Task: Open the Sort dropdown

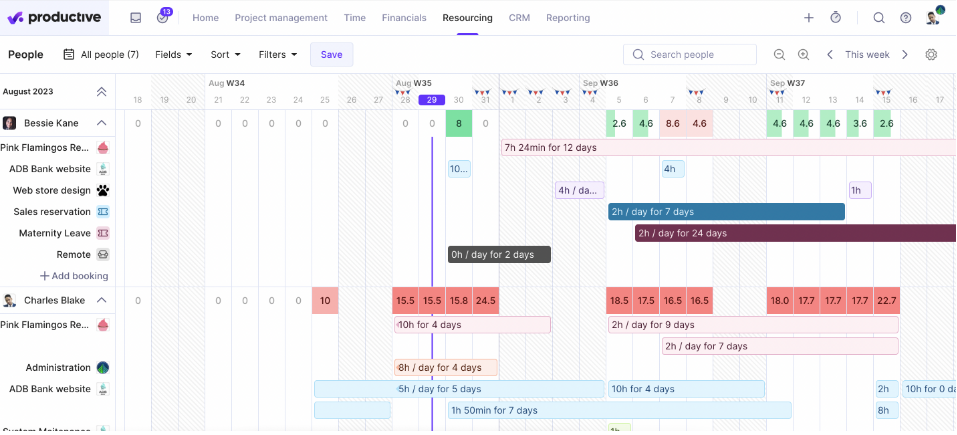Action: point(226,55)
